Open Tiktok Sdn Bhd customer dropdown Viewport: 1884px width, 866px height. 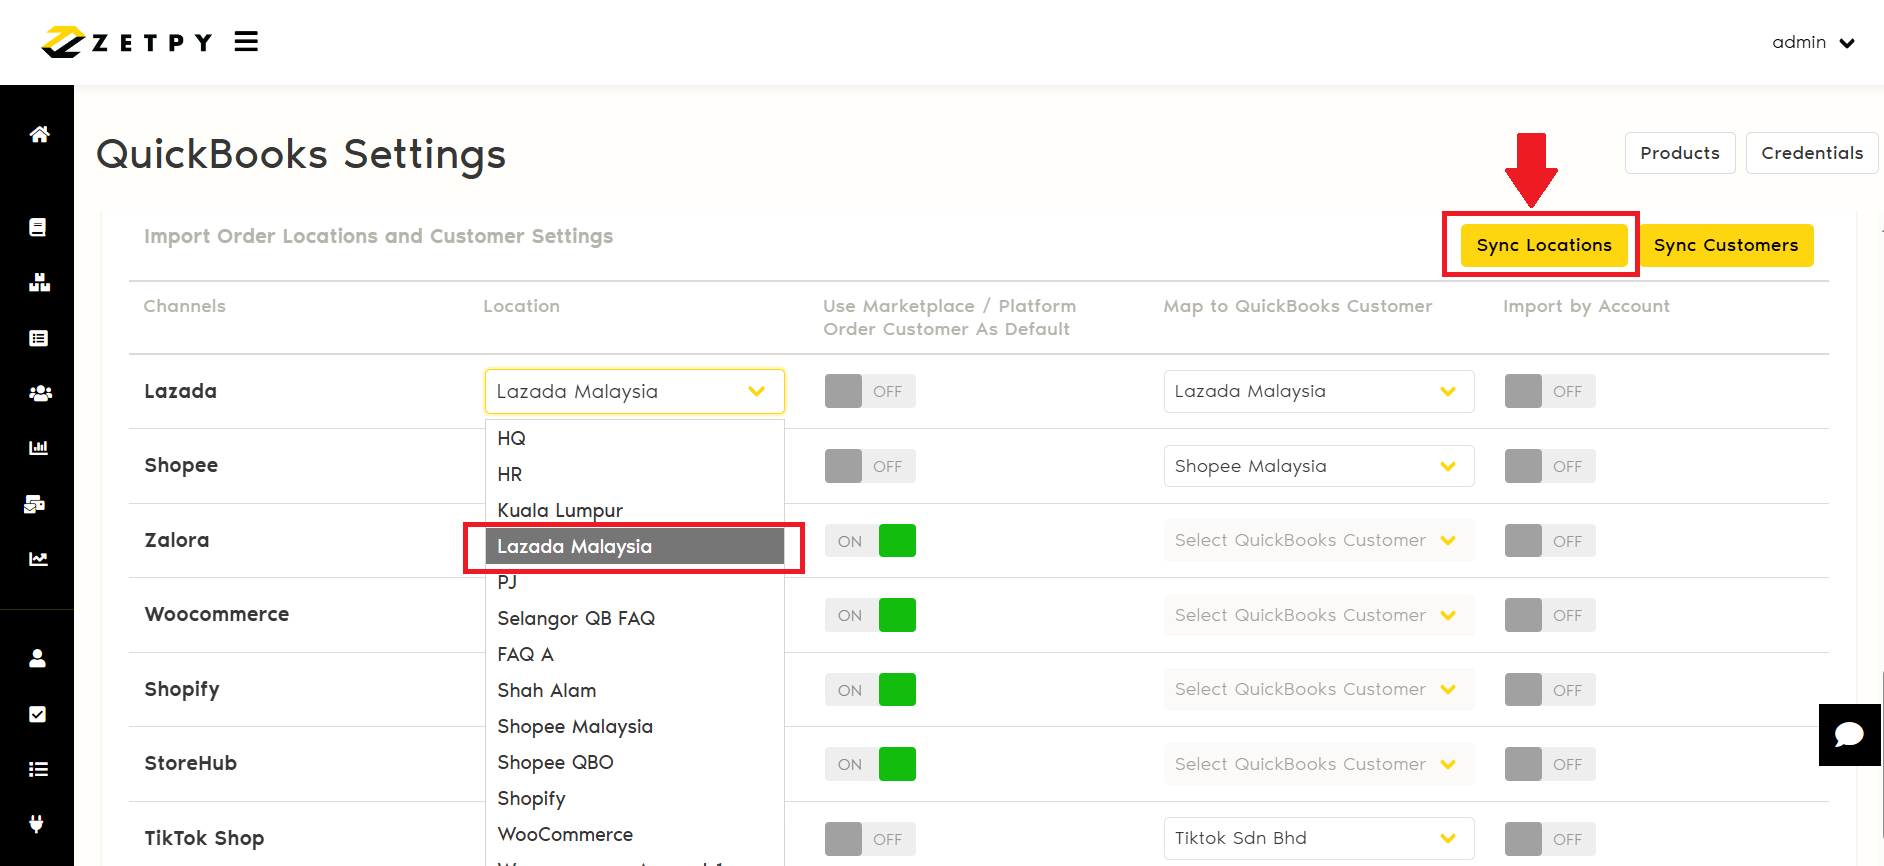pos(1318,838)
